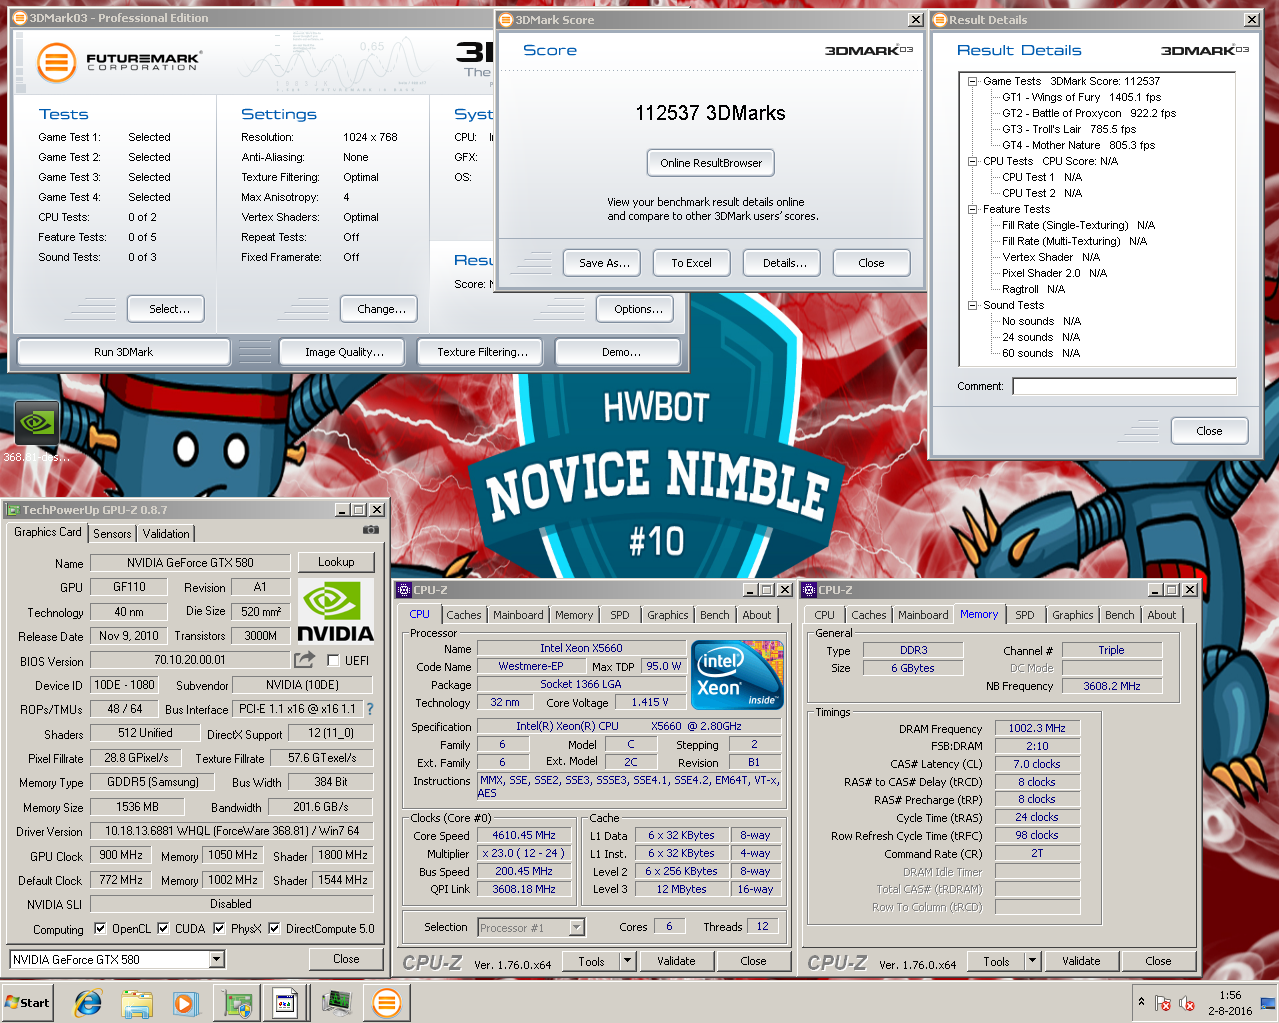Screen dimensions: 1279x1023
Task: Open Action Center flag in system tray
Action: tap(1163, 1003)
